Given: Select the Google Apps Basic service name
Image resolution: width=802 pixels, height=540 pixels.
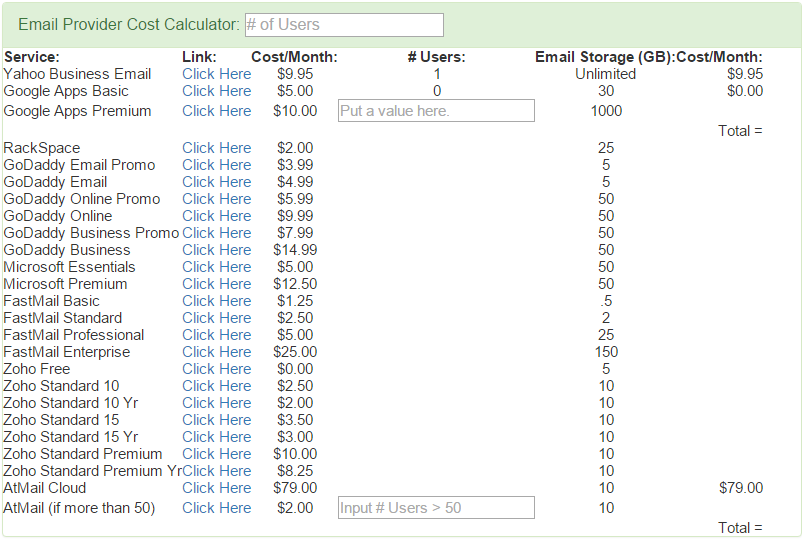Looking at the screenshot, I should tap(66, 91).
